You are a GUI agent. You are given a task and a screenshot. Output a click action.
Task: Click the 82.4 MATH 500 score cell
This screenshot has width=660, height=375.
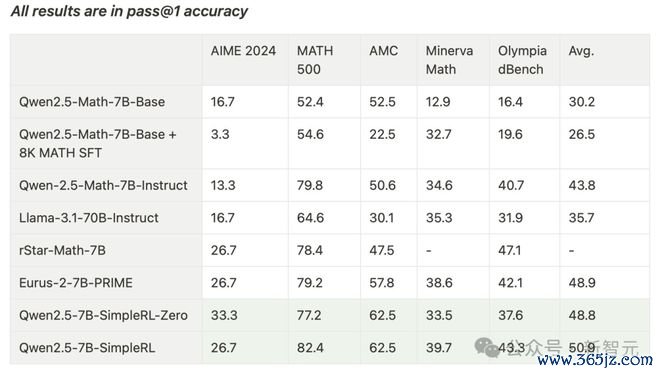310,348
